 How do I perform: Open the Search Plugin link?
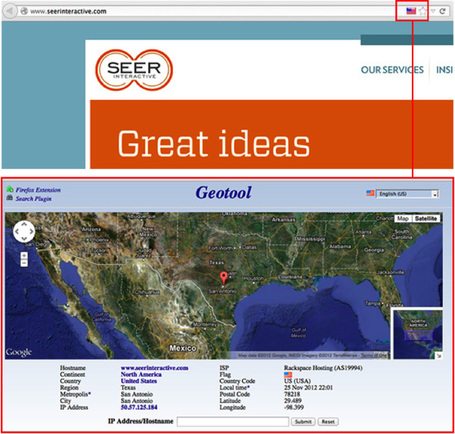pyautogui.click(x=33, y=199)
